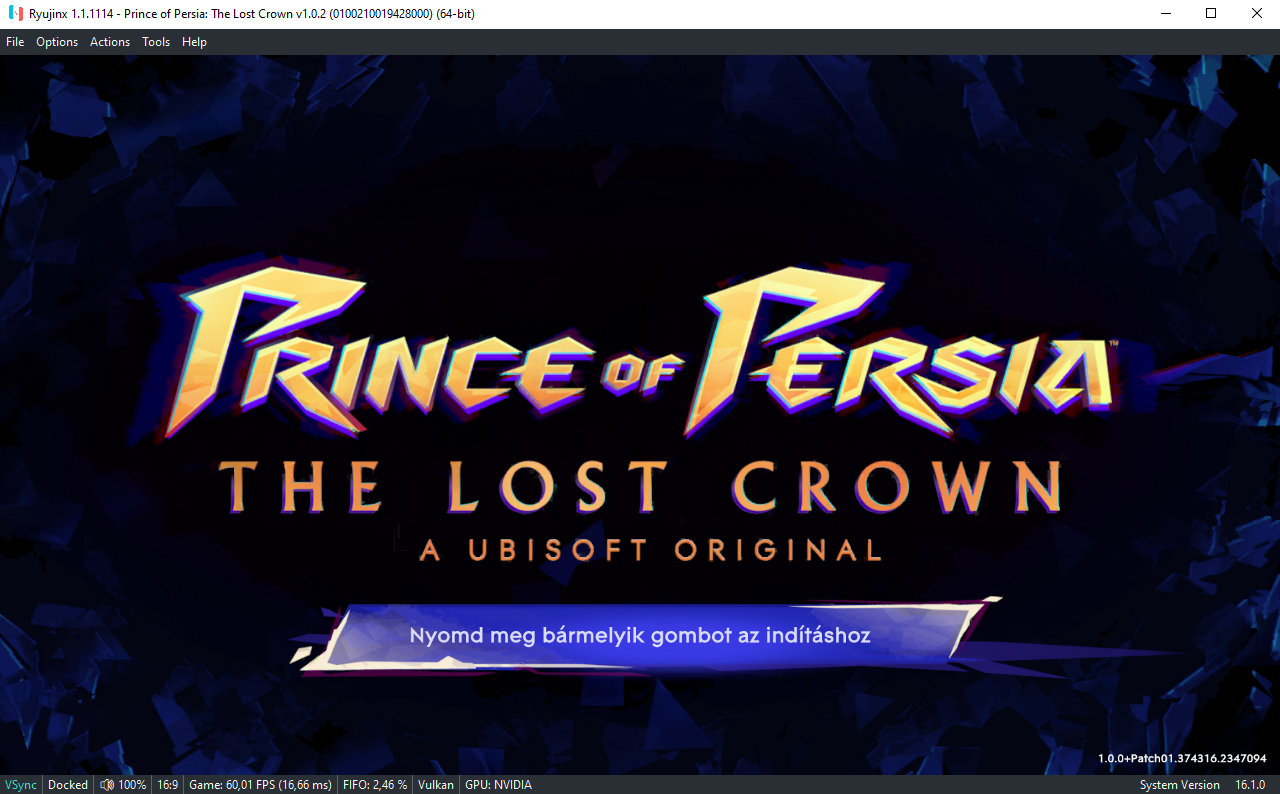The height and width of the screenshot is (794, 1280).
Task: Click the GPU: NVIDIA label
Action: click(498, 785)
